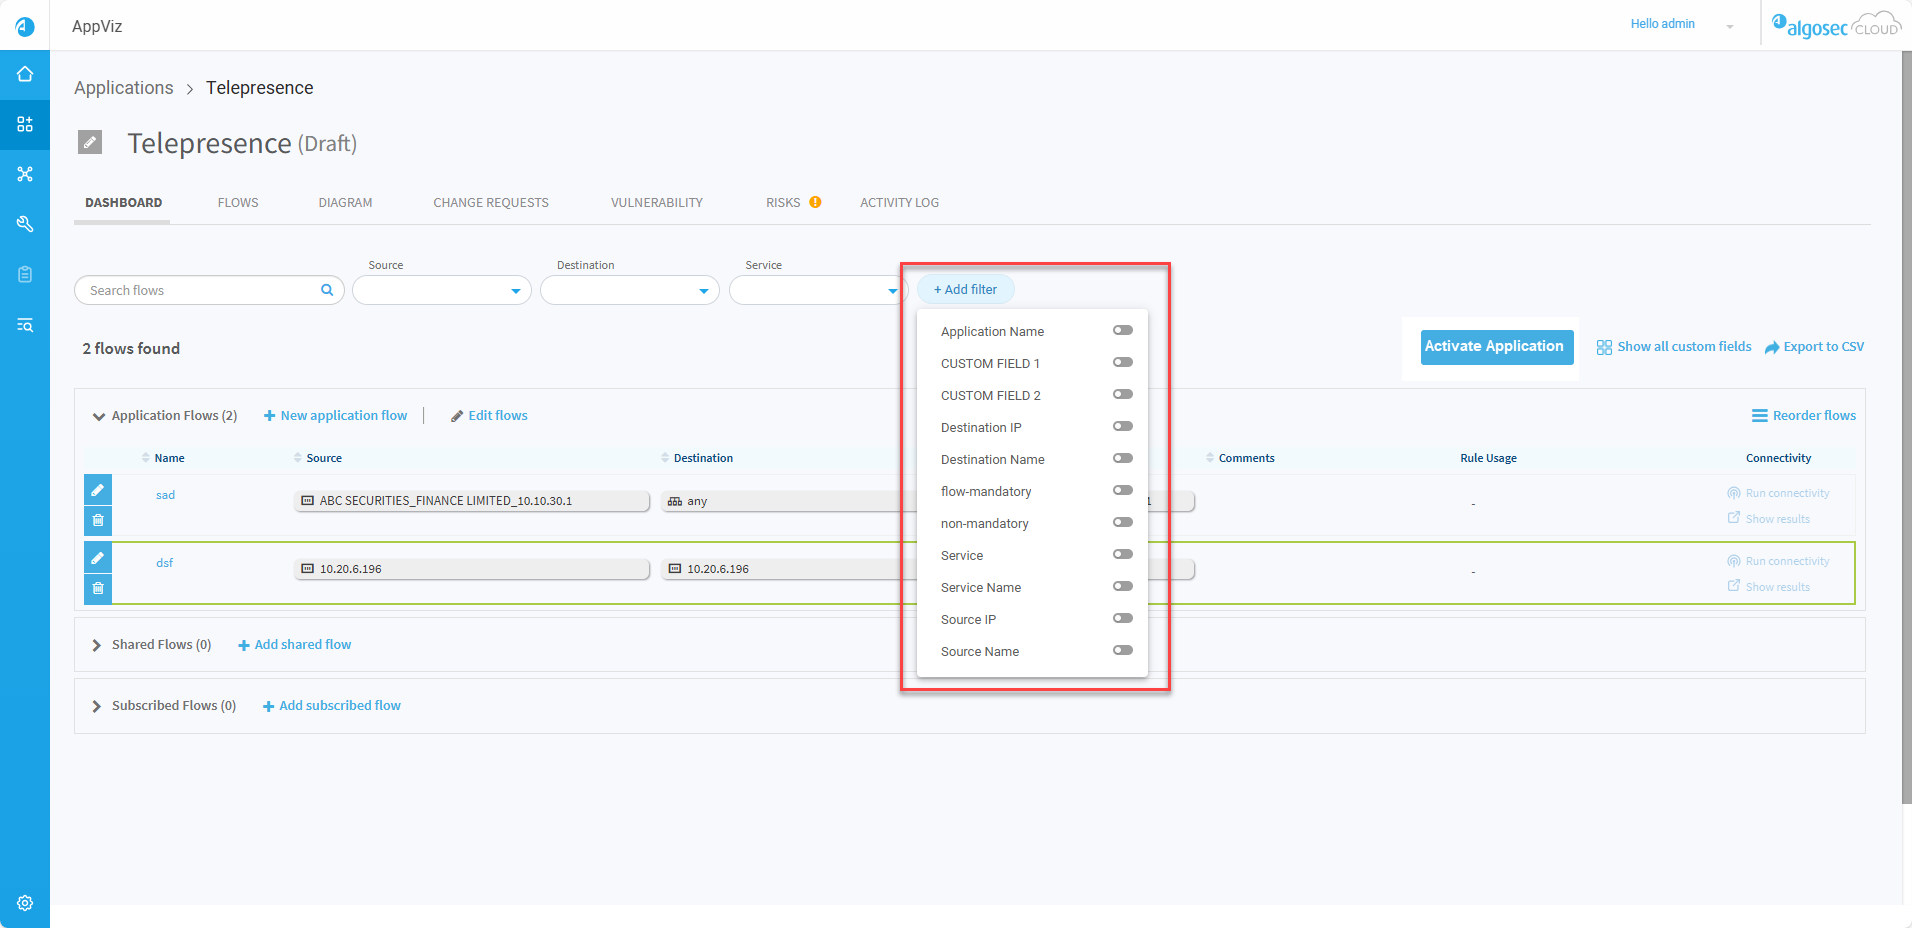This screenshot has width=1912, height=928.
Task: Click into the Search flows input field
Action: coord(200,291)
